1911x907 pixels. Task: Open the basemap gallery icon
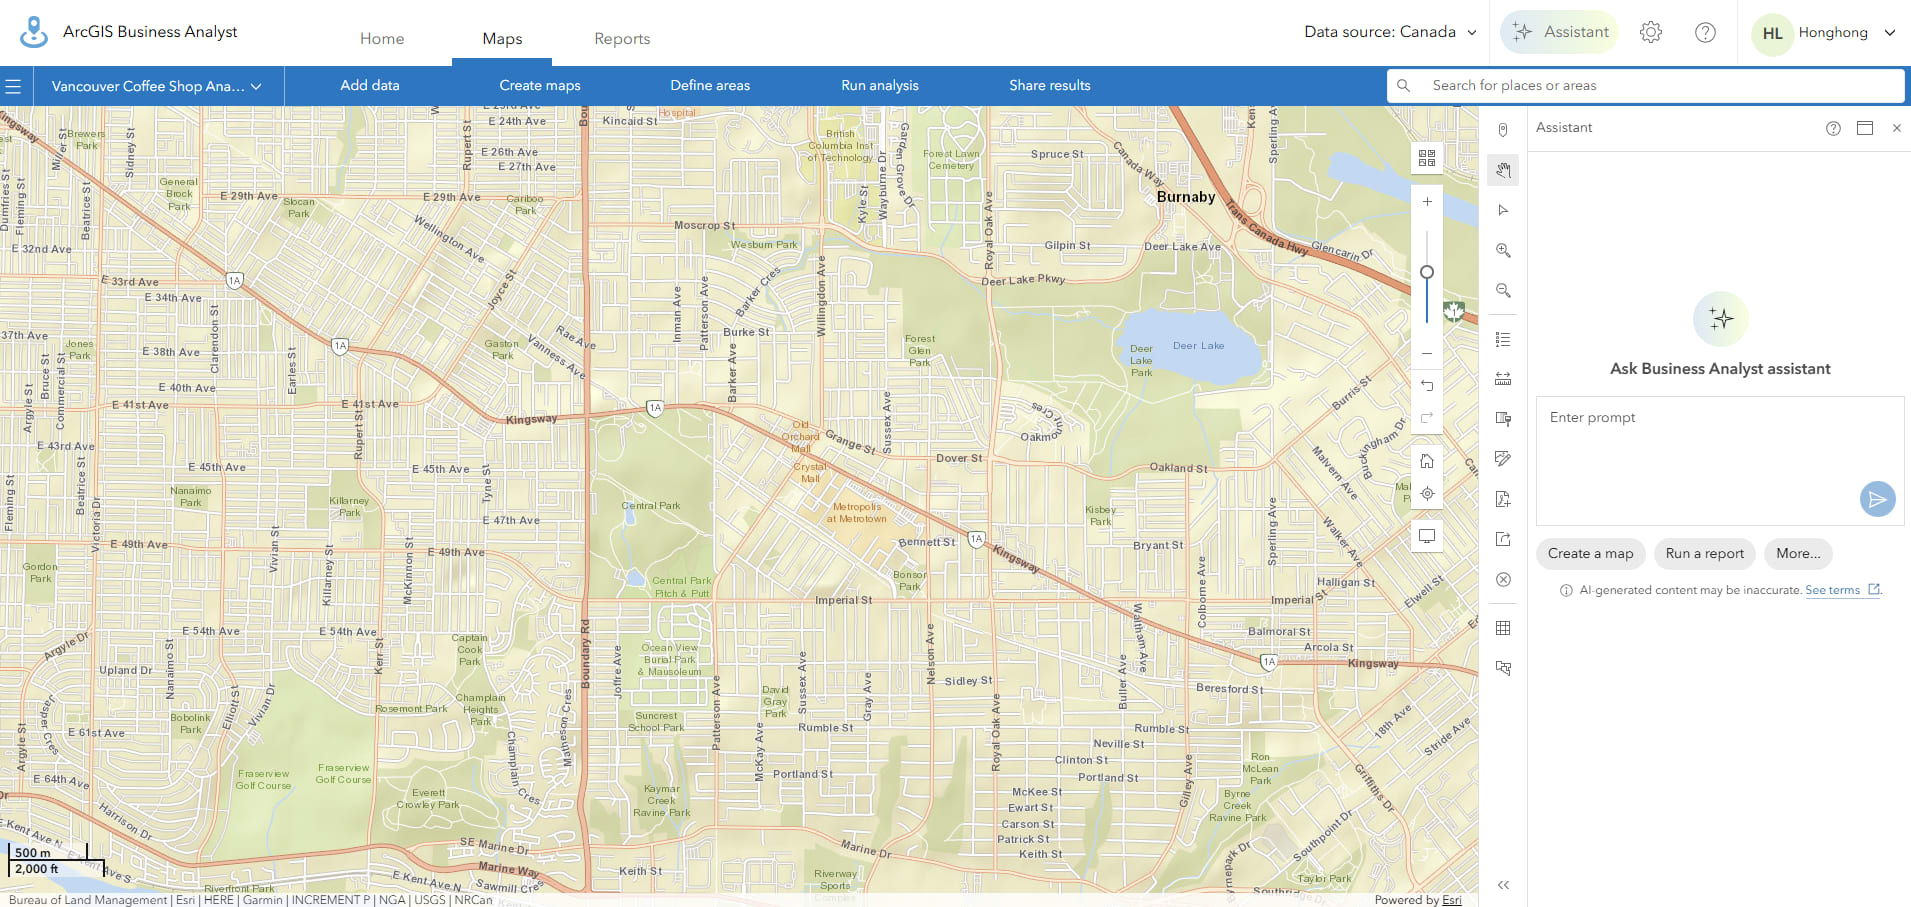(x=1427, y=158)
